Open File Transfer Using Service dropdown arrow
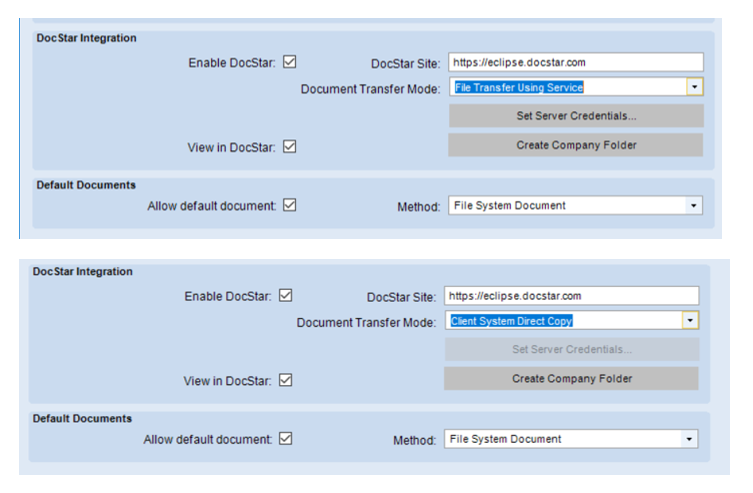 [x=694, y=87]
